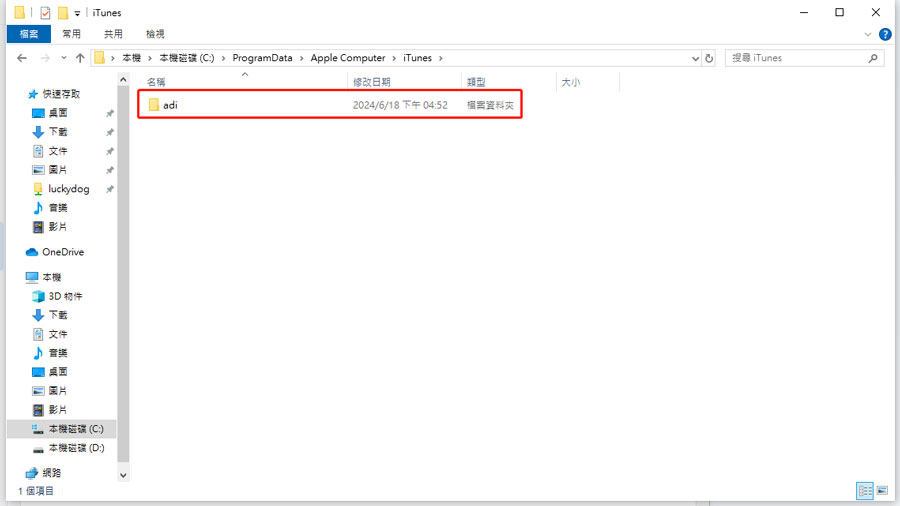Click the Back navigation arrow
This screenshot has height=506, width=900.
tap(22, 58)
